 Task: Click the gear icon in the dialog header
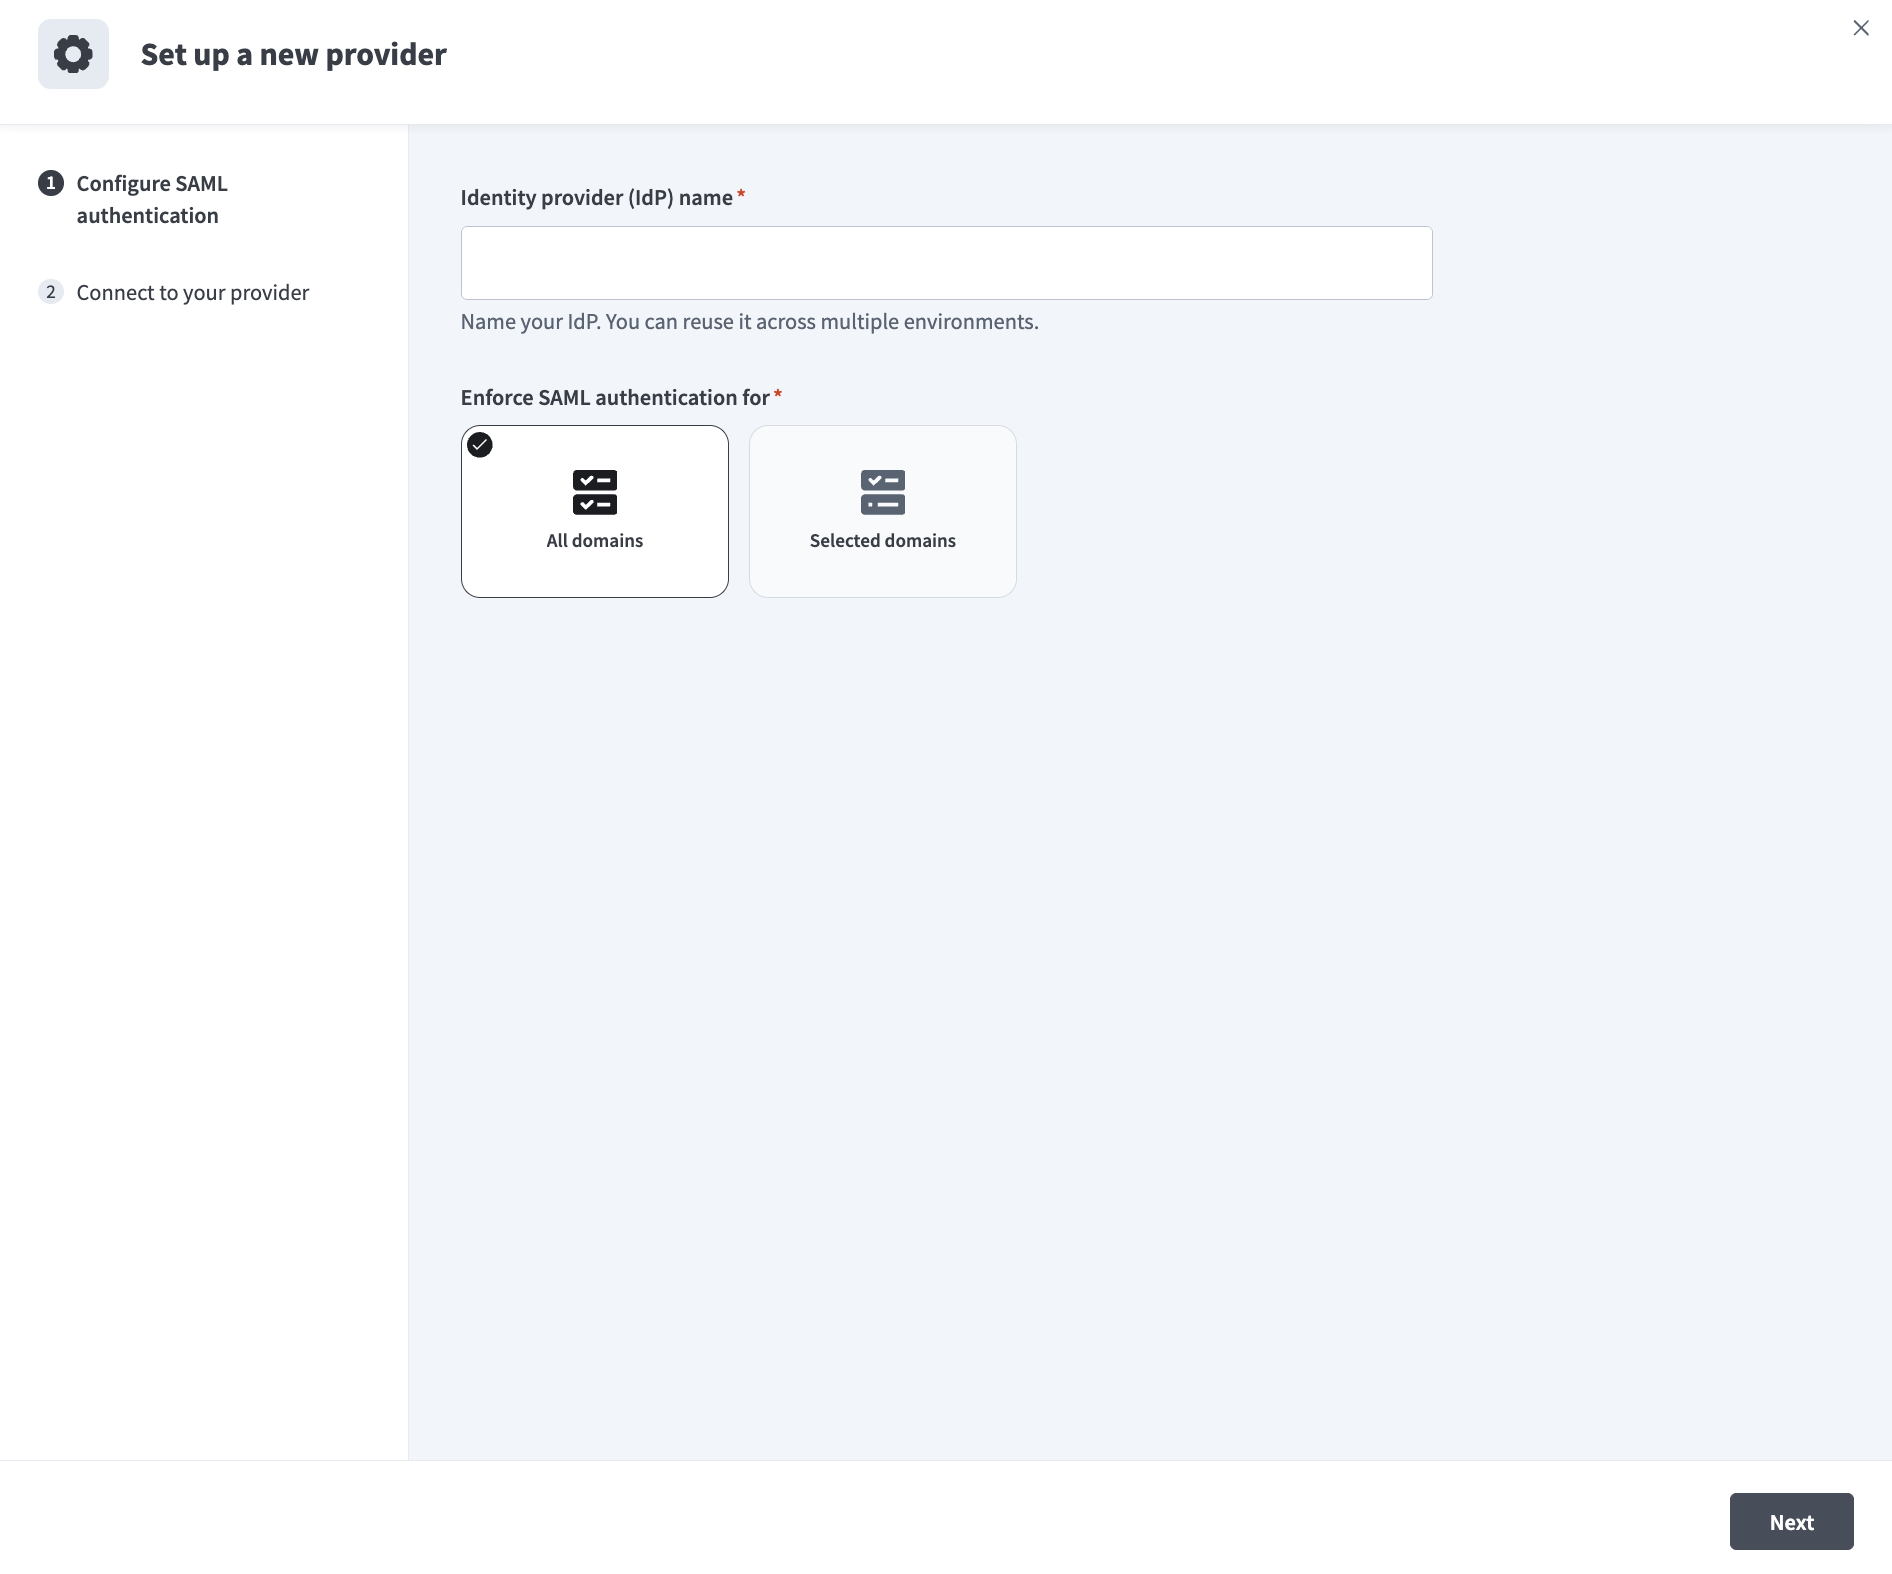click(73, 53)
